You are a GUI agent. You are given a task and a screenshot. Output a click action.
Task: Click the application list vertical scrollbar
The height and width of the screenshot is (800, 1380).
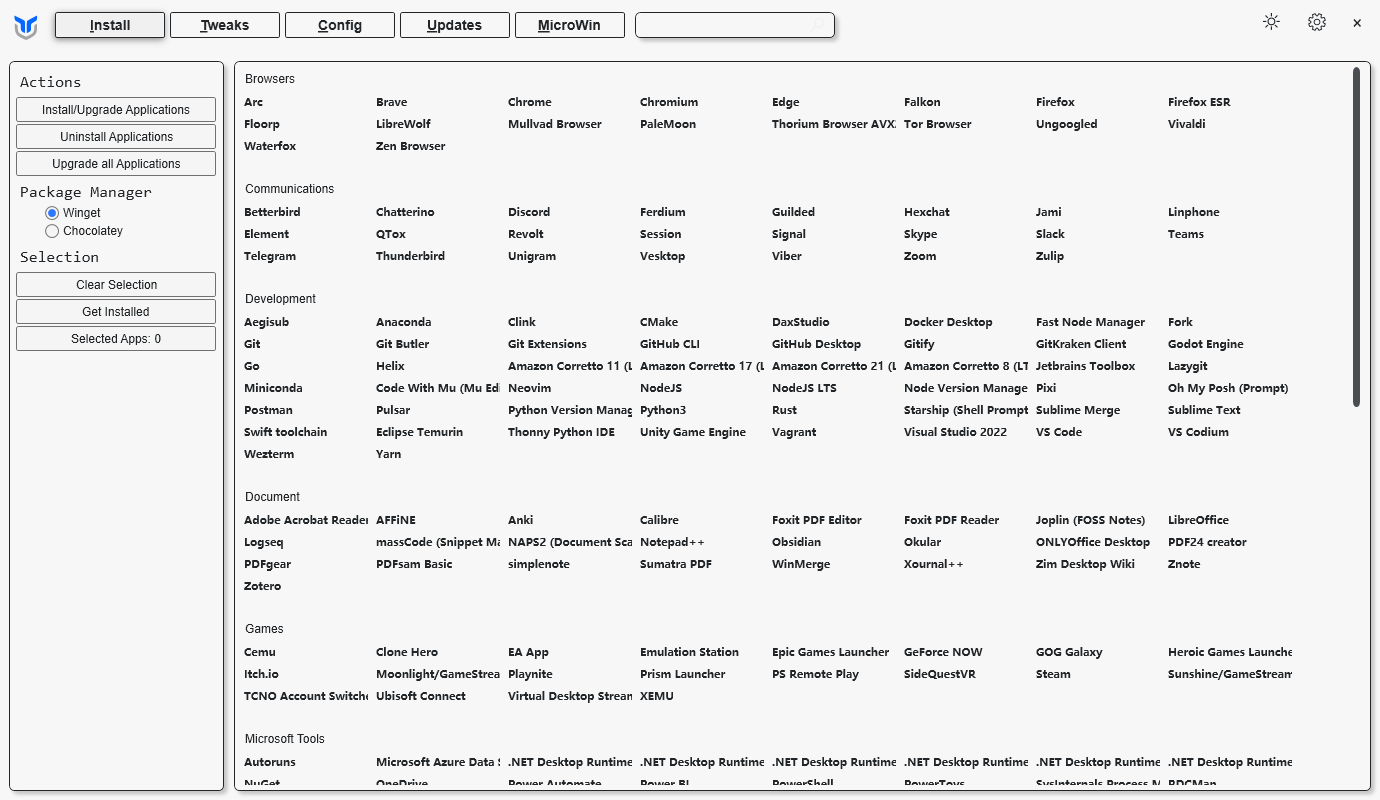(1356, 237)
